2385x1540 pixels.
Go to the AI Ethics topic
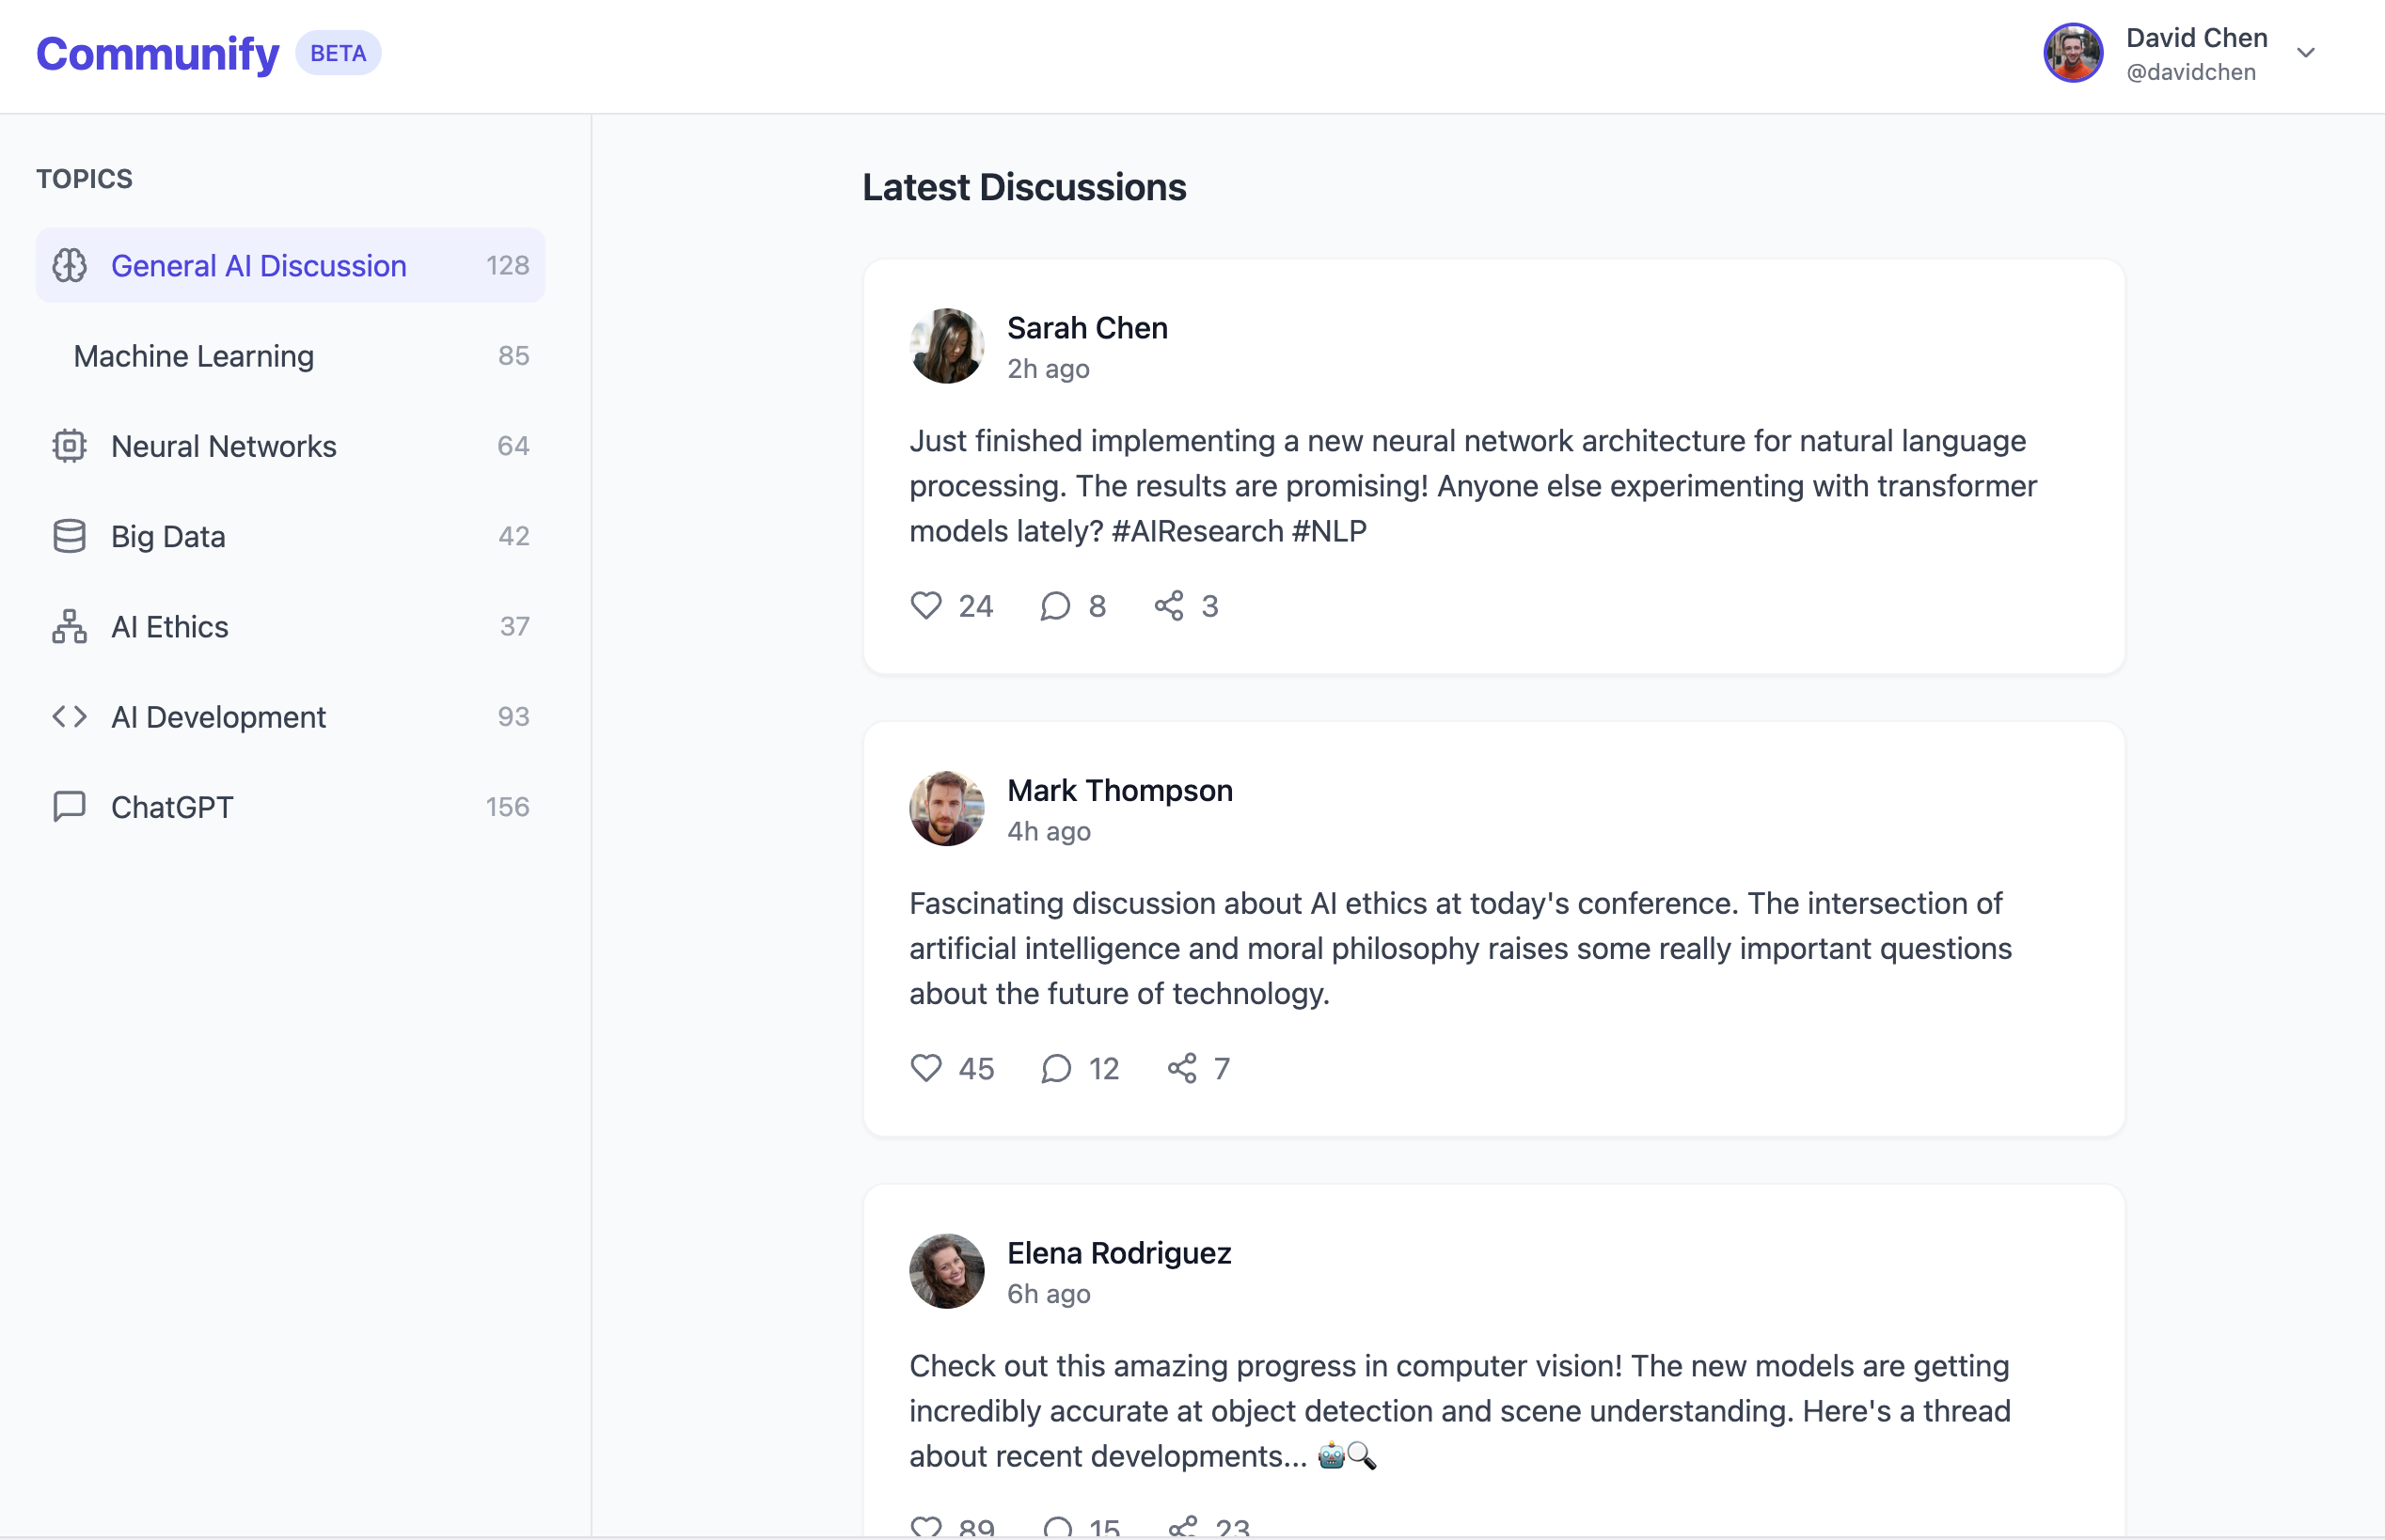click(170, 627)
